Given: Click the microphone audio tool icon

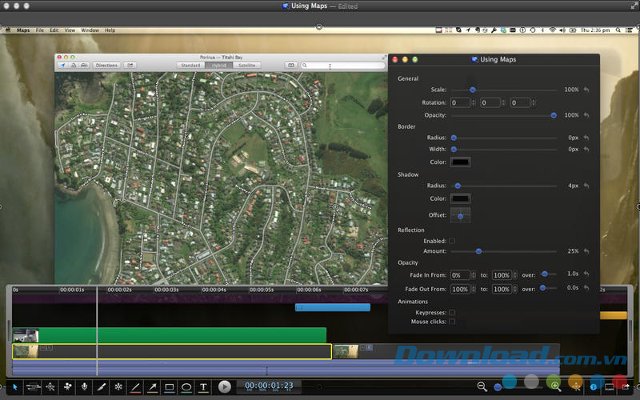Looking at the screenshot, I should pyautogui.click(x=84, y=386).
